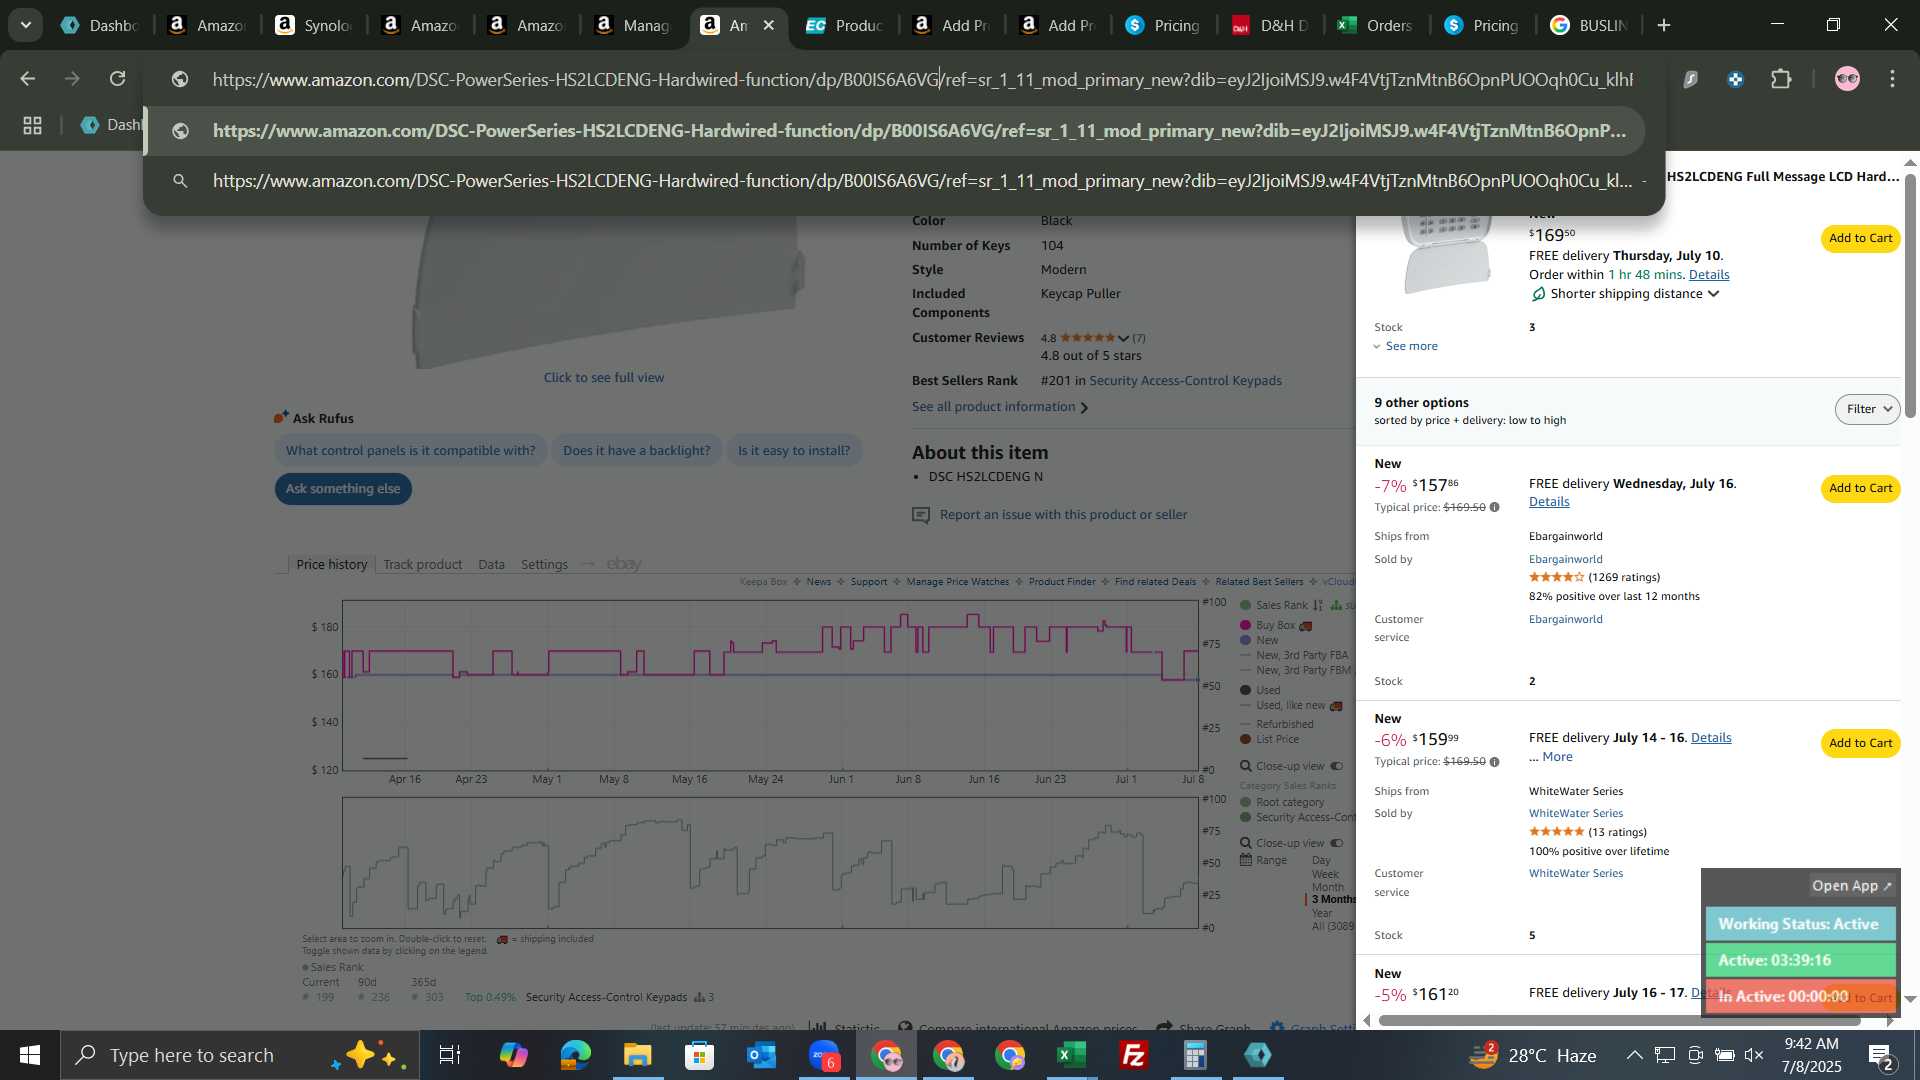The image size is (1920, 1080).
Task: Expand Shorter shipping distance chevron
Action: 1713,294
